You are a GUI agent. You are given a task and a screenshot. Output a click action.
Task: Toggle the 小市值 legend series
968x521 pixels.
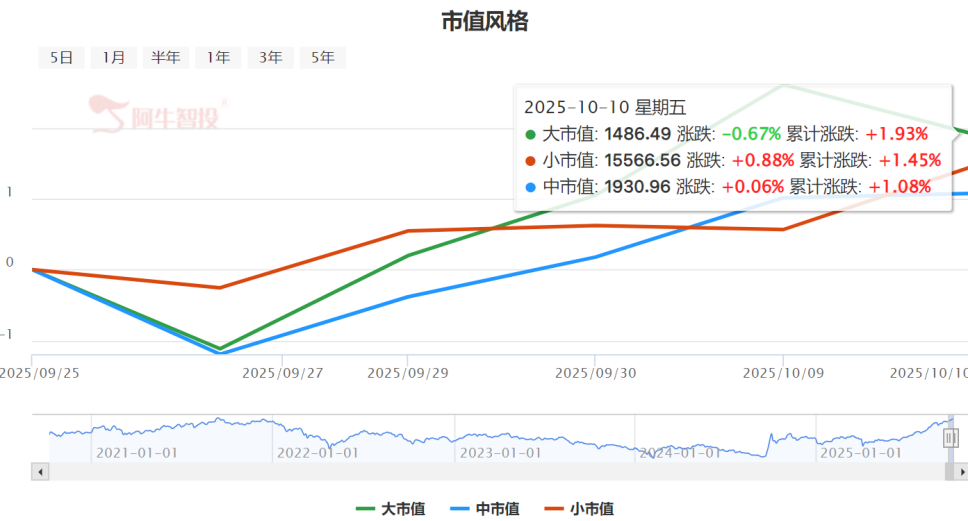click(x=591, y=509)
